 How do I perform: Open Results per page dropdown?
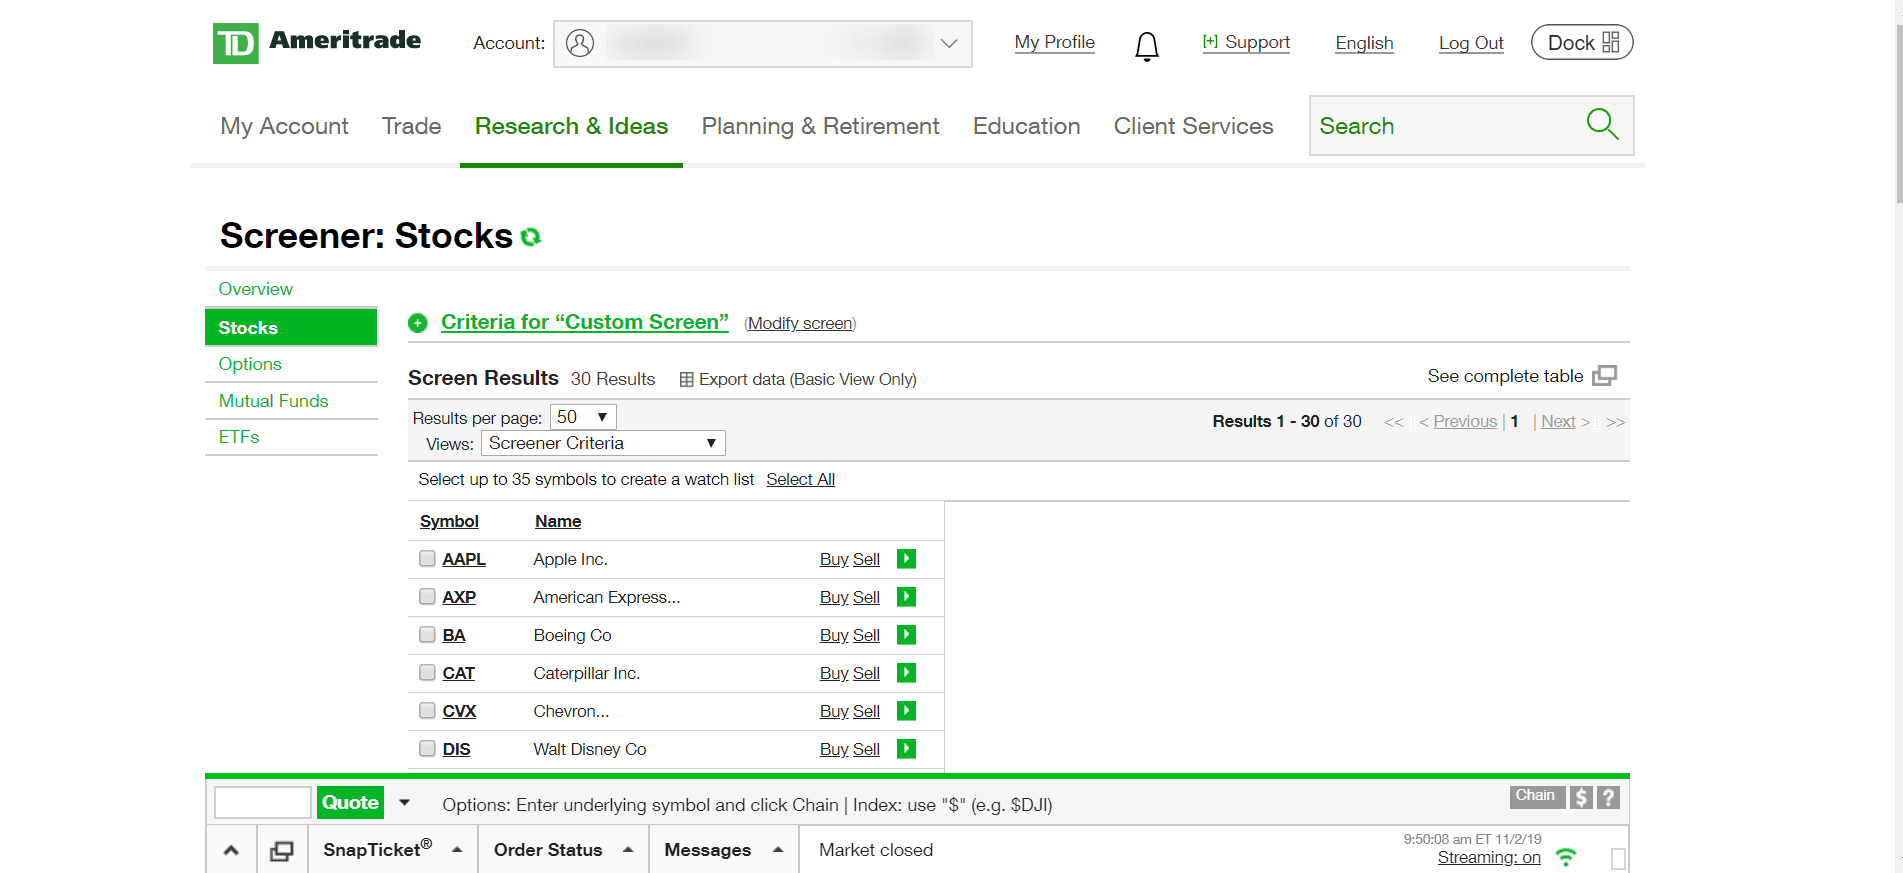tap(583, 417)
